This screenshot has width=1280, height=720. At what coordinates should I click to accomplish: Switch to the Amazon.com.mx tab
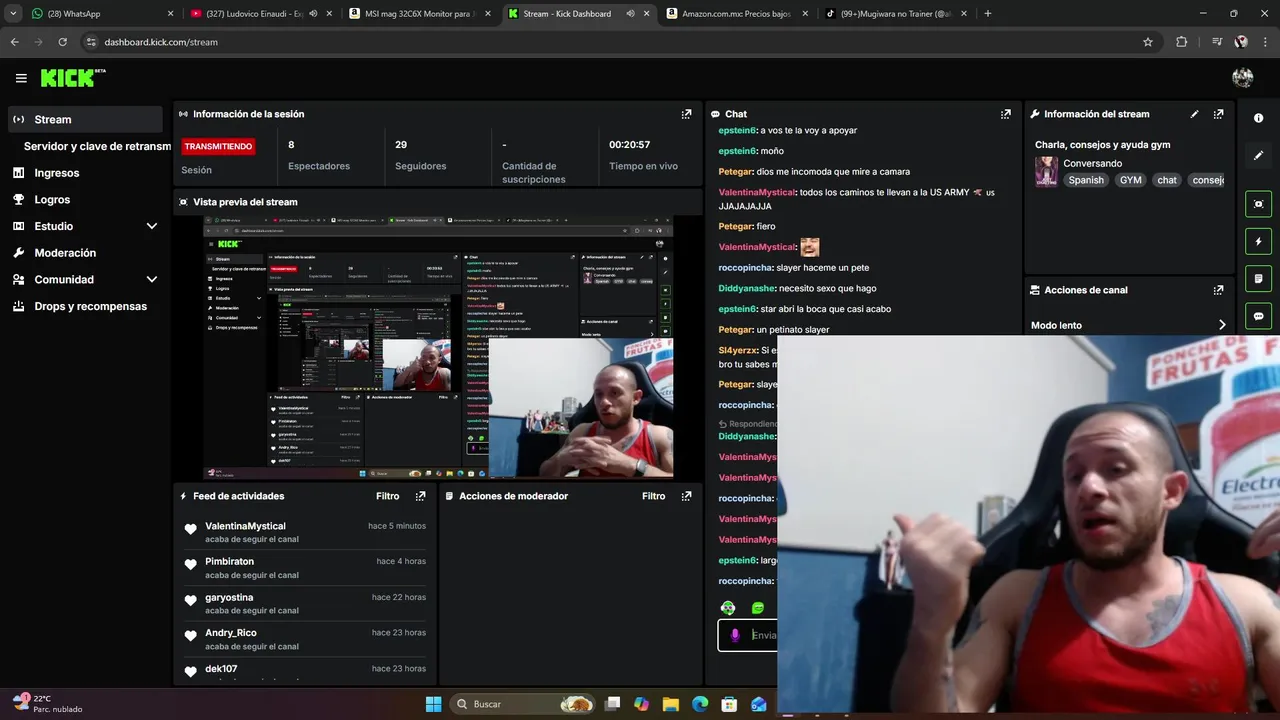pyautogui.click(x=737, y=14)
